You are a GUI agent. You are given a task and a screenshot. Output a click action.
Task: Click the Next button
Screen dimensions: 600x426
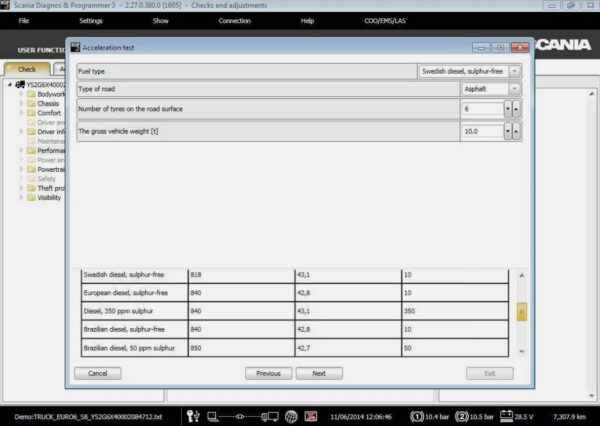pos(319,373)
